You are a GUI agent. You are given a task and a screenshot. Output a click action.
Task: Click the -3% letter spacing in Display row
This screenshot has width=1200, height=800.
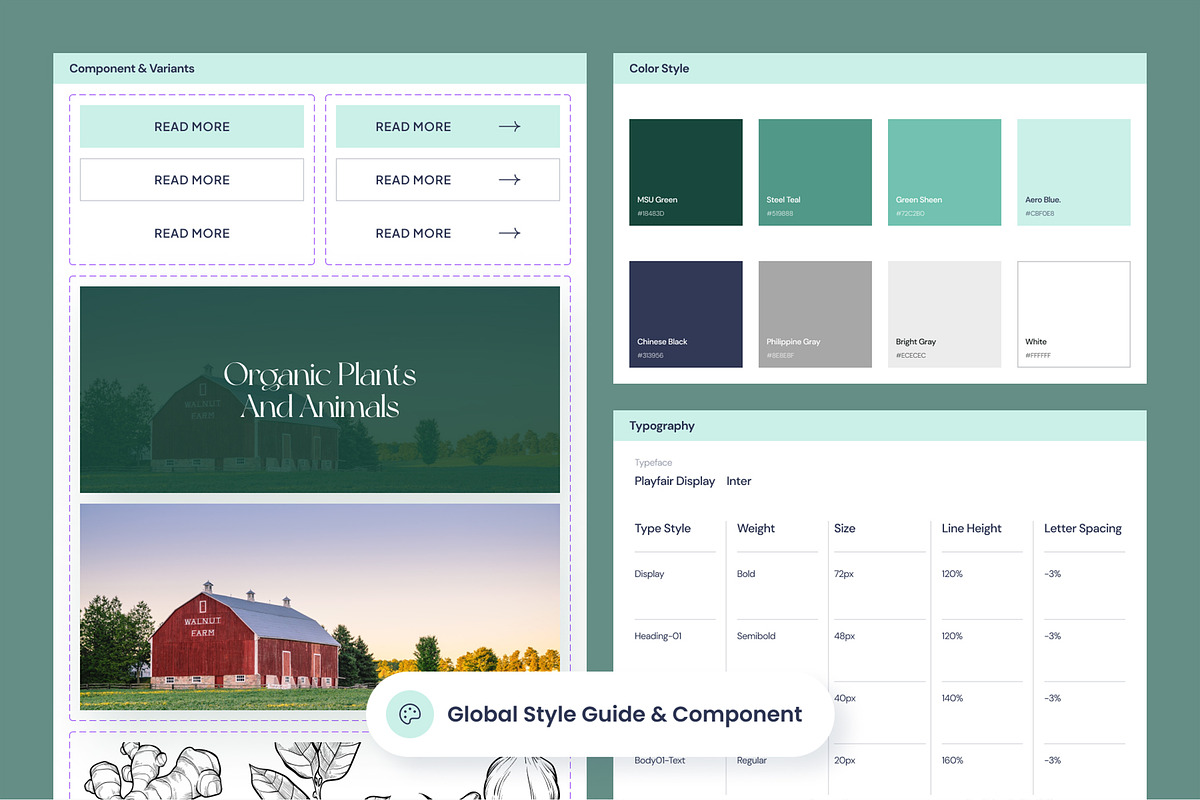(x=1052, y=574)
